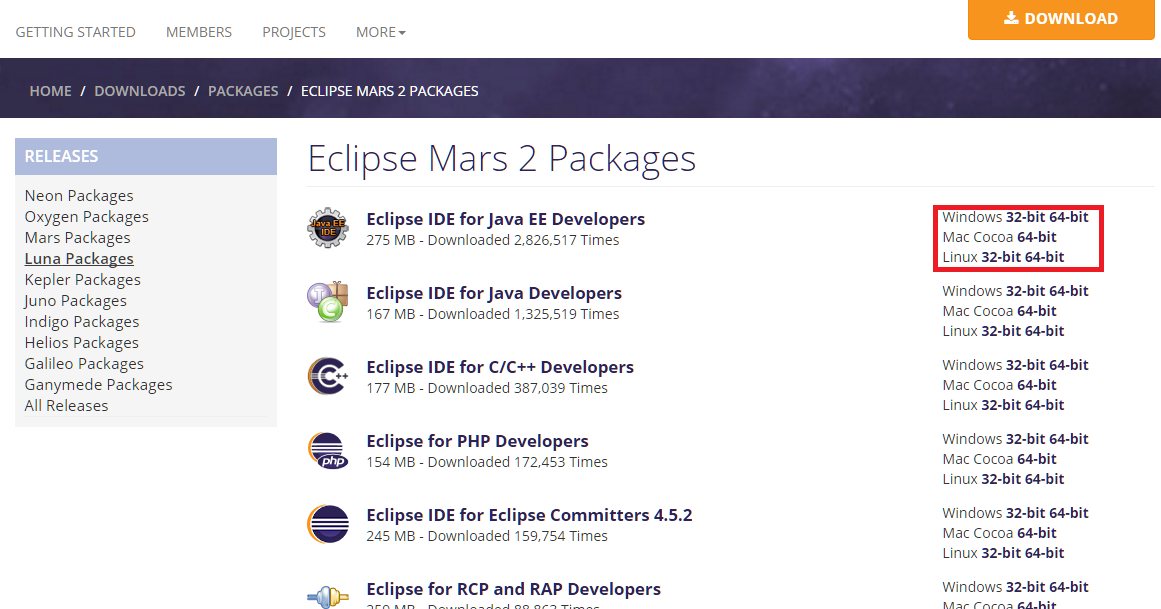
Task: Open Helios Packages release link
Action: (x=81, y=342)
